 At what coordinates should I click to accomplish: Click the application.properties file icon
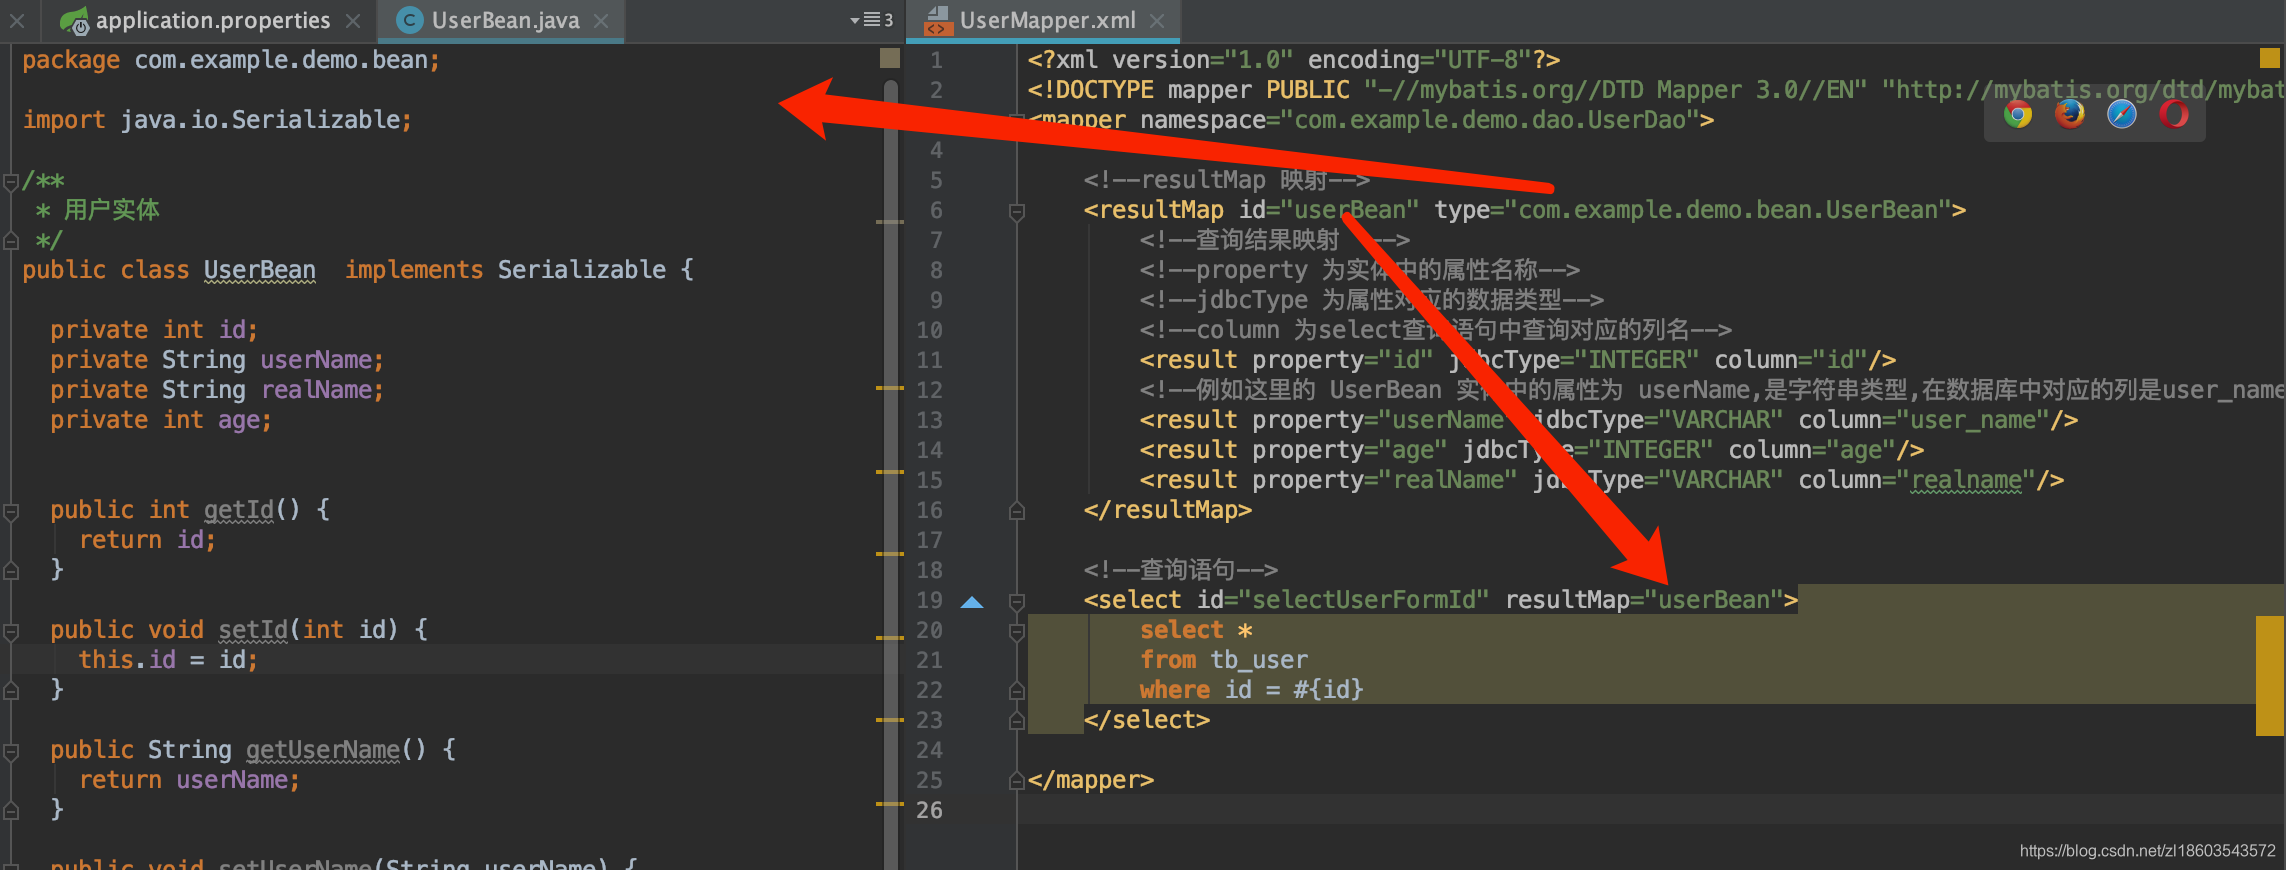(74, 20)
